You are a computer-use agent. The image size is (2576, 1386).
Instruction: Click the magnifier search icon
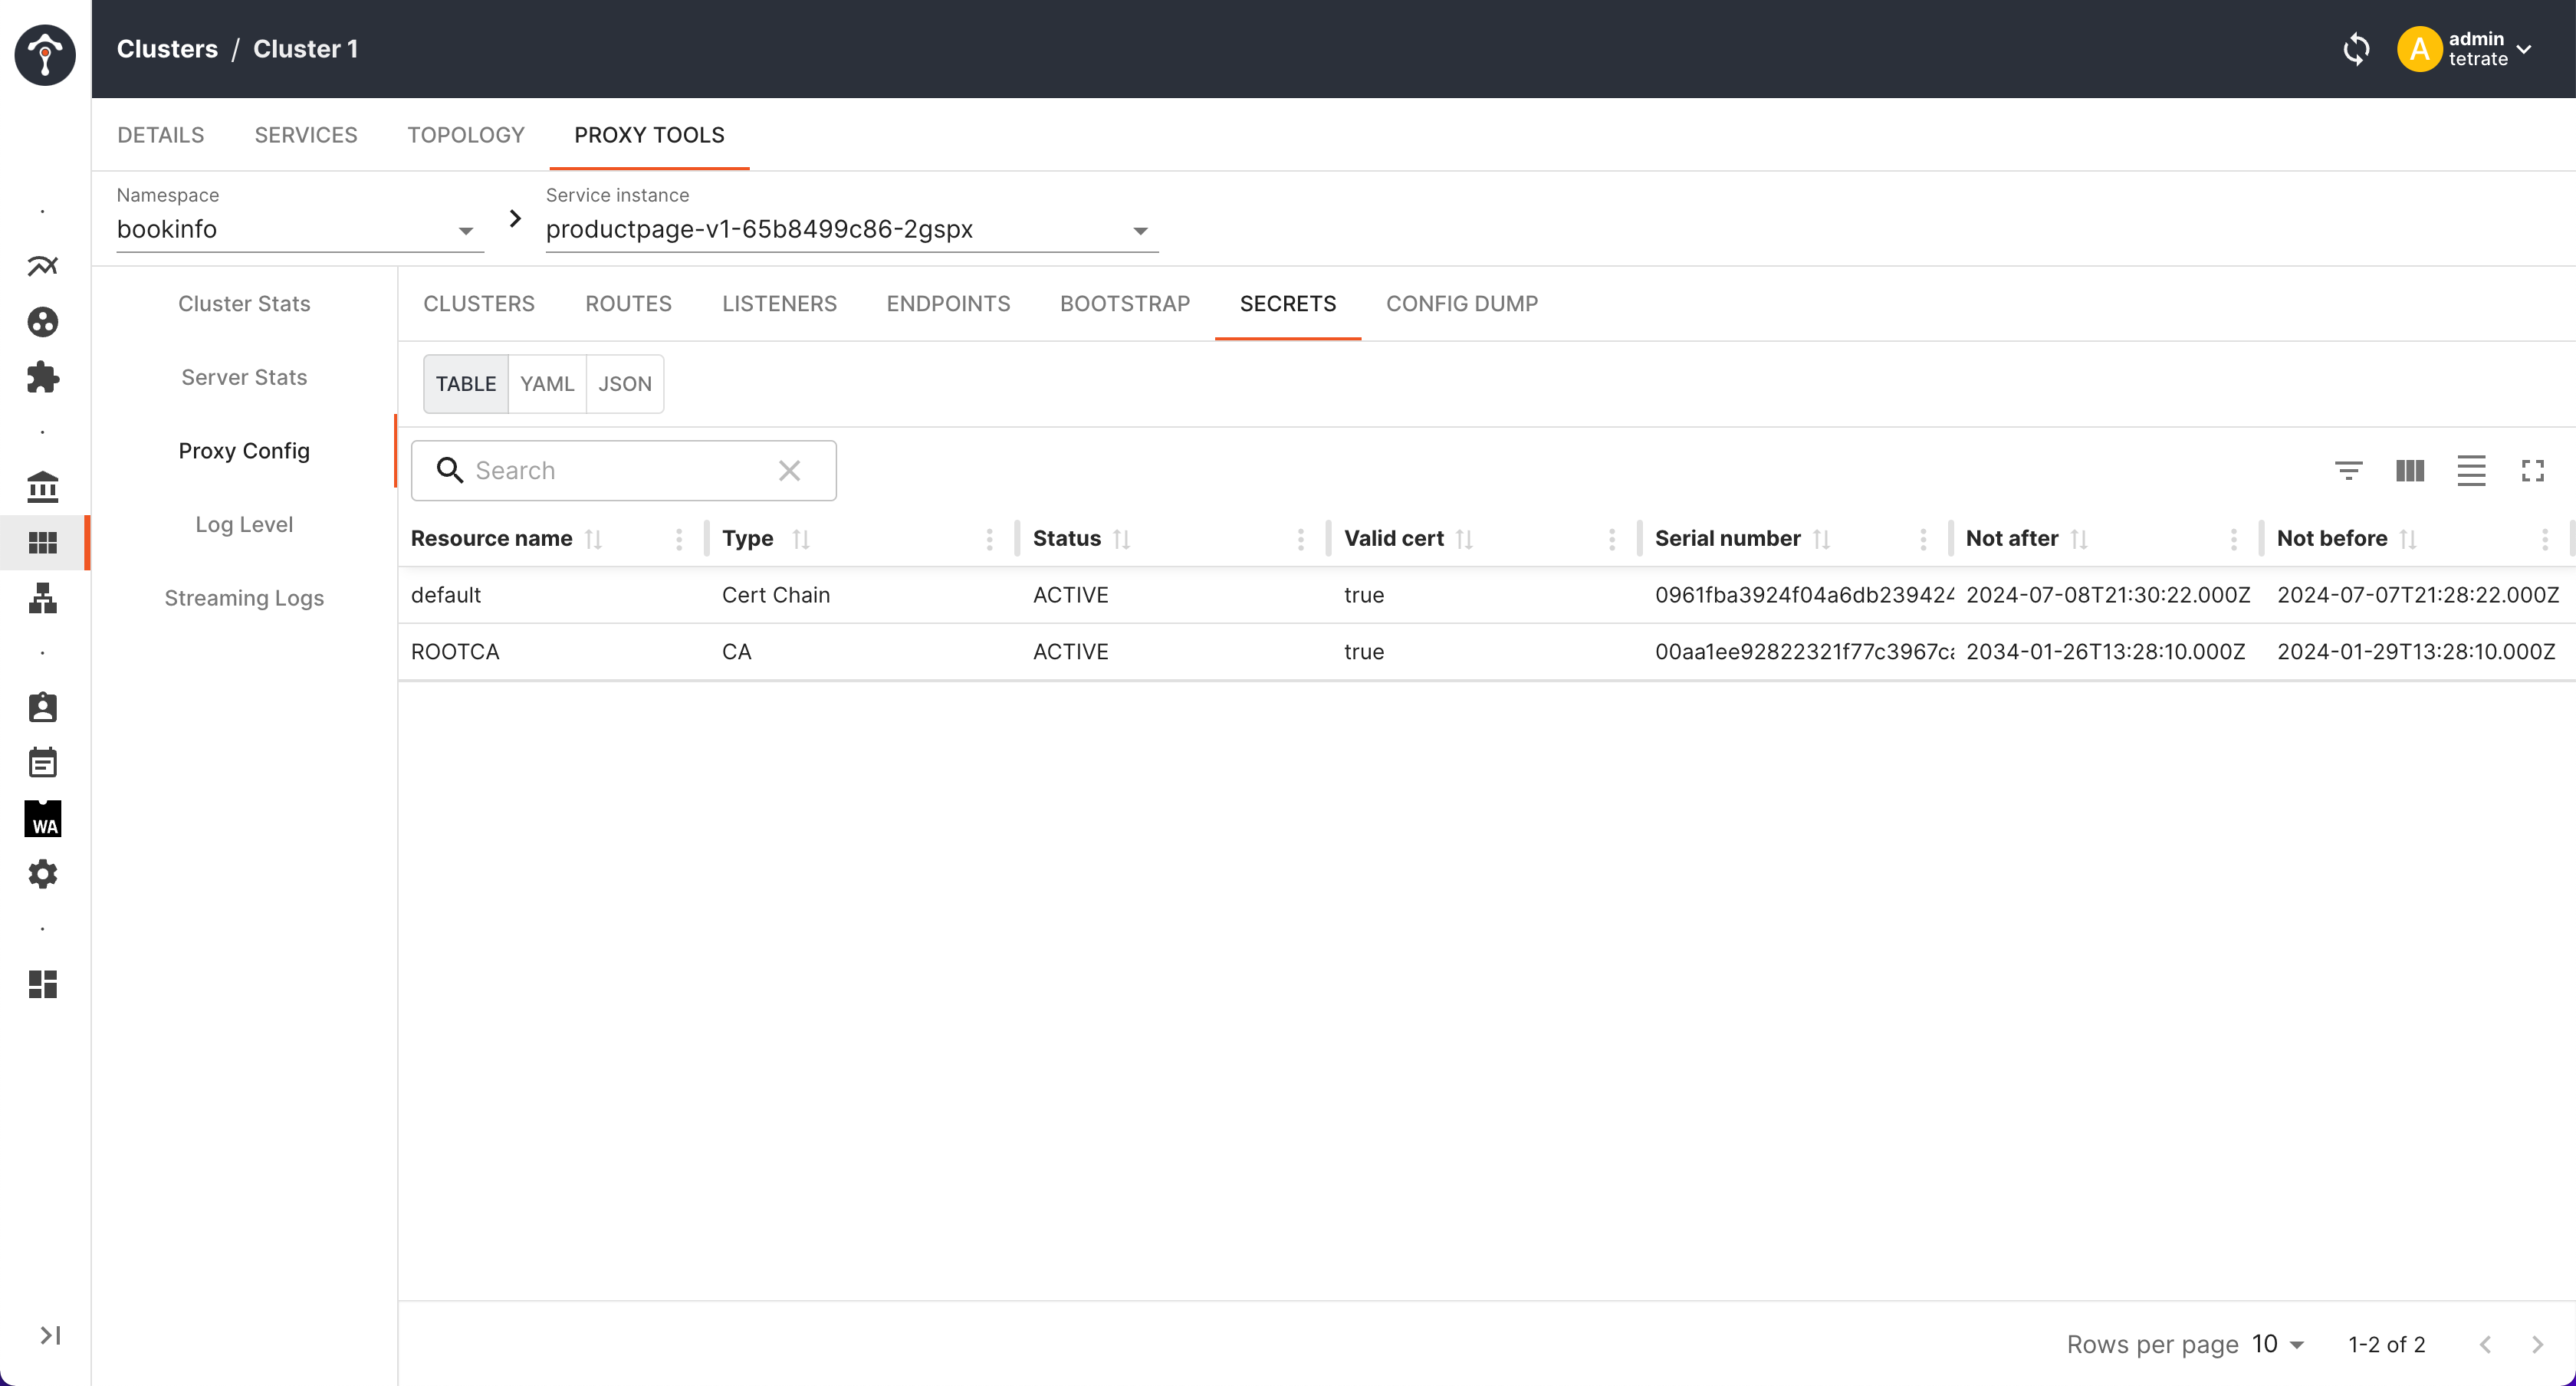pyautogui.click(x=450, y=471)
